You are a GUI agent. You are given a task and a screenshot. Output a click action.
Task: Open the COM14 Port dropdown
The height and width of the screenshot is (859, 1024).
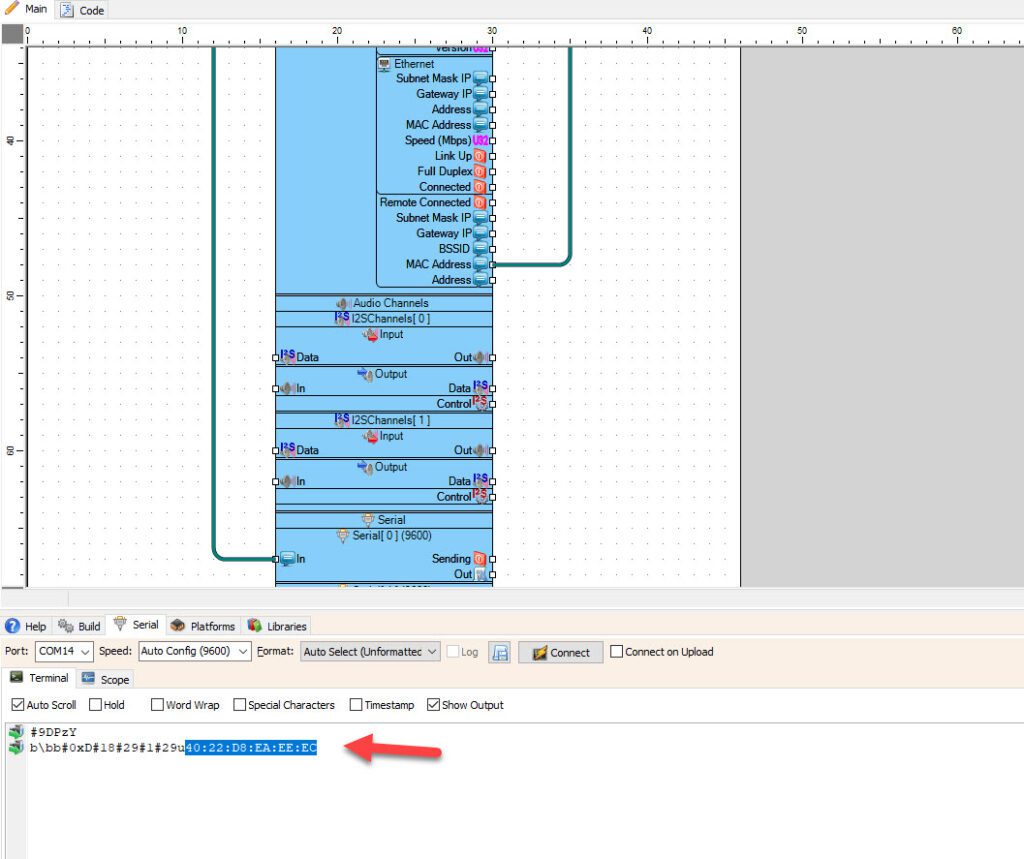point(64,652)
